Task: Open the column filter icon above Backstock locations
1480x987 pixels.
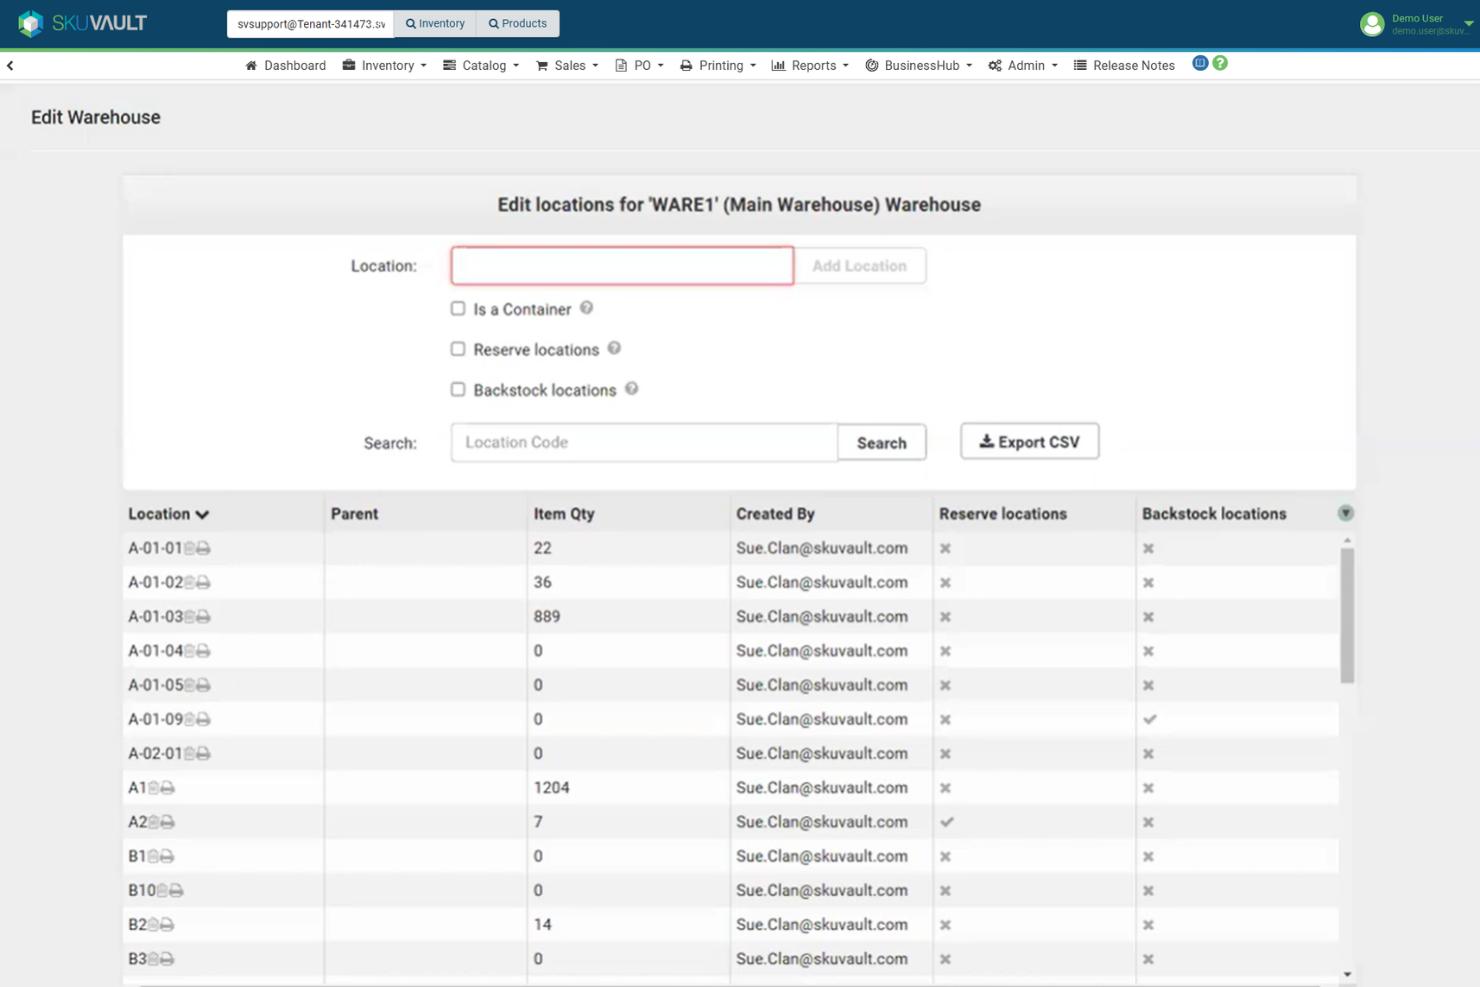Action: [x=1346, y=512]
